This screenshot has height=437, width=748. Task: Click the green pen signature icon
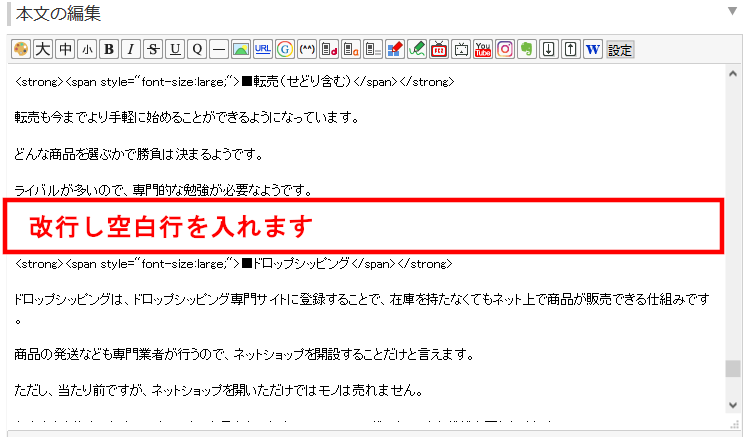[x=416, y=49]
